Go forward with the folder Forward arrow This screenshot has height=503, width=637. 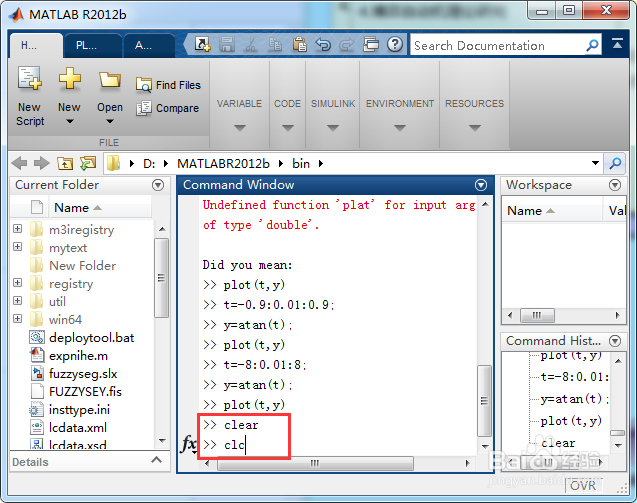pyautogui.click(x=41, y=163)
